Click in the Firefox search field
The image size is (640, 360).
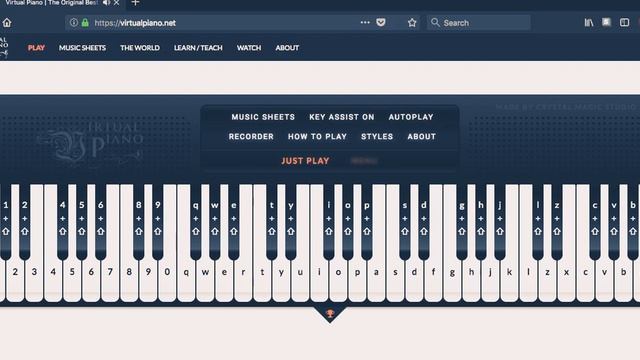(x=479, y=23)
